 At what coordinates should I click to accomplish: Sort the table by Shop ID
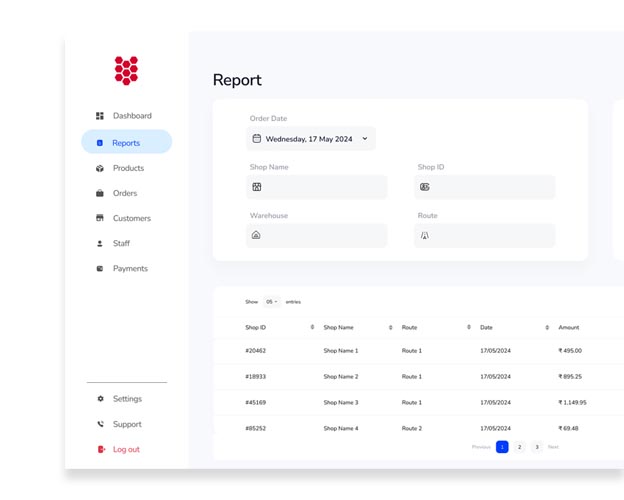coord(312,327)
